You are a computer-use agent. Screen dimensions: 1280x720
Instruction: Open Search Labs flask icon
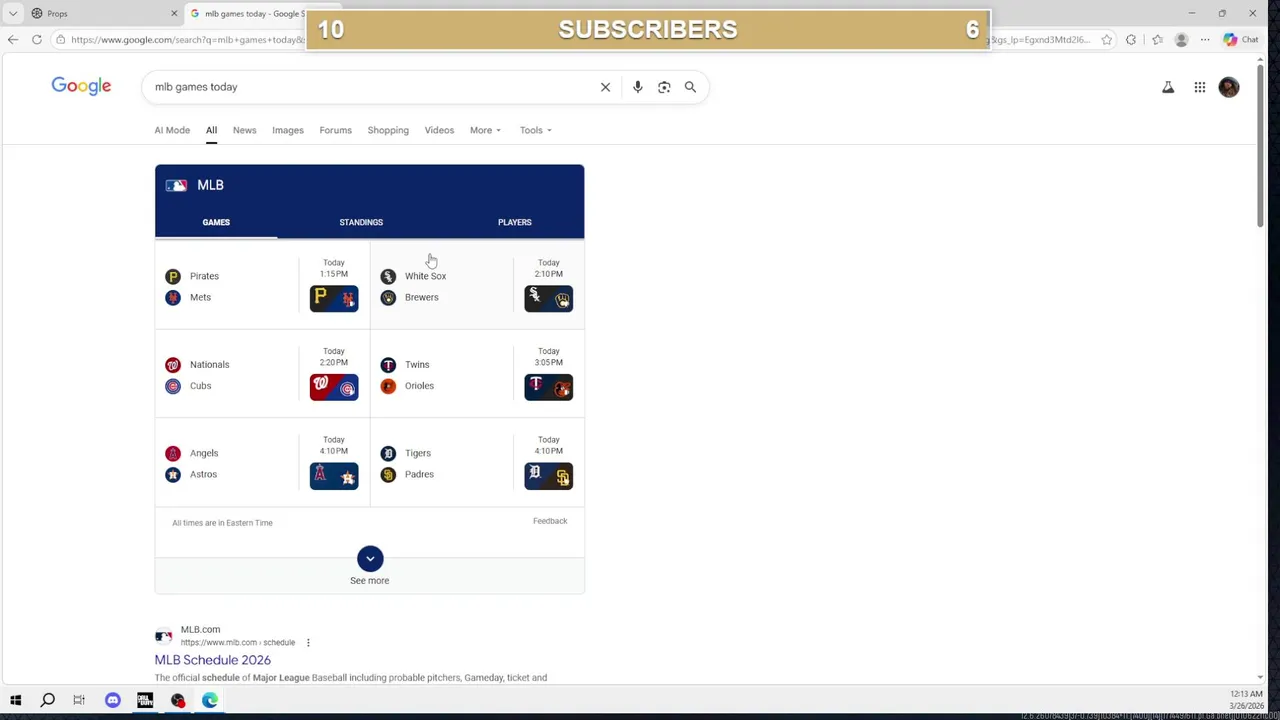pyautogui.click(x=1168, y=87)
